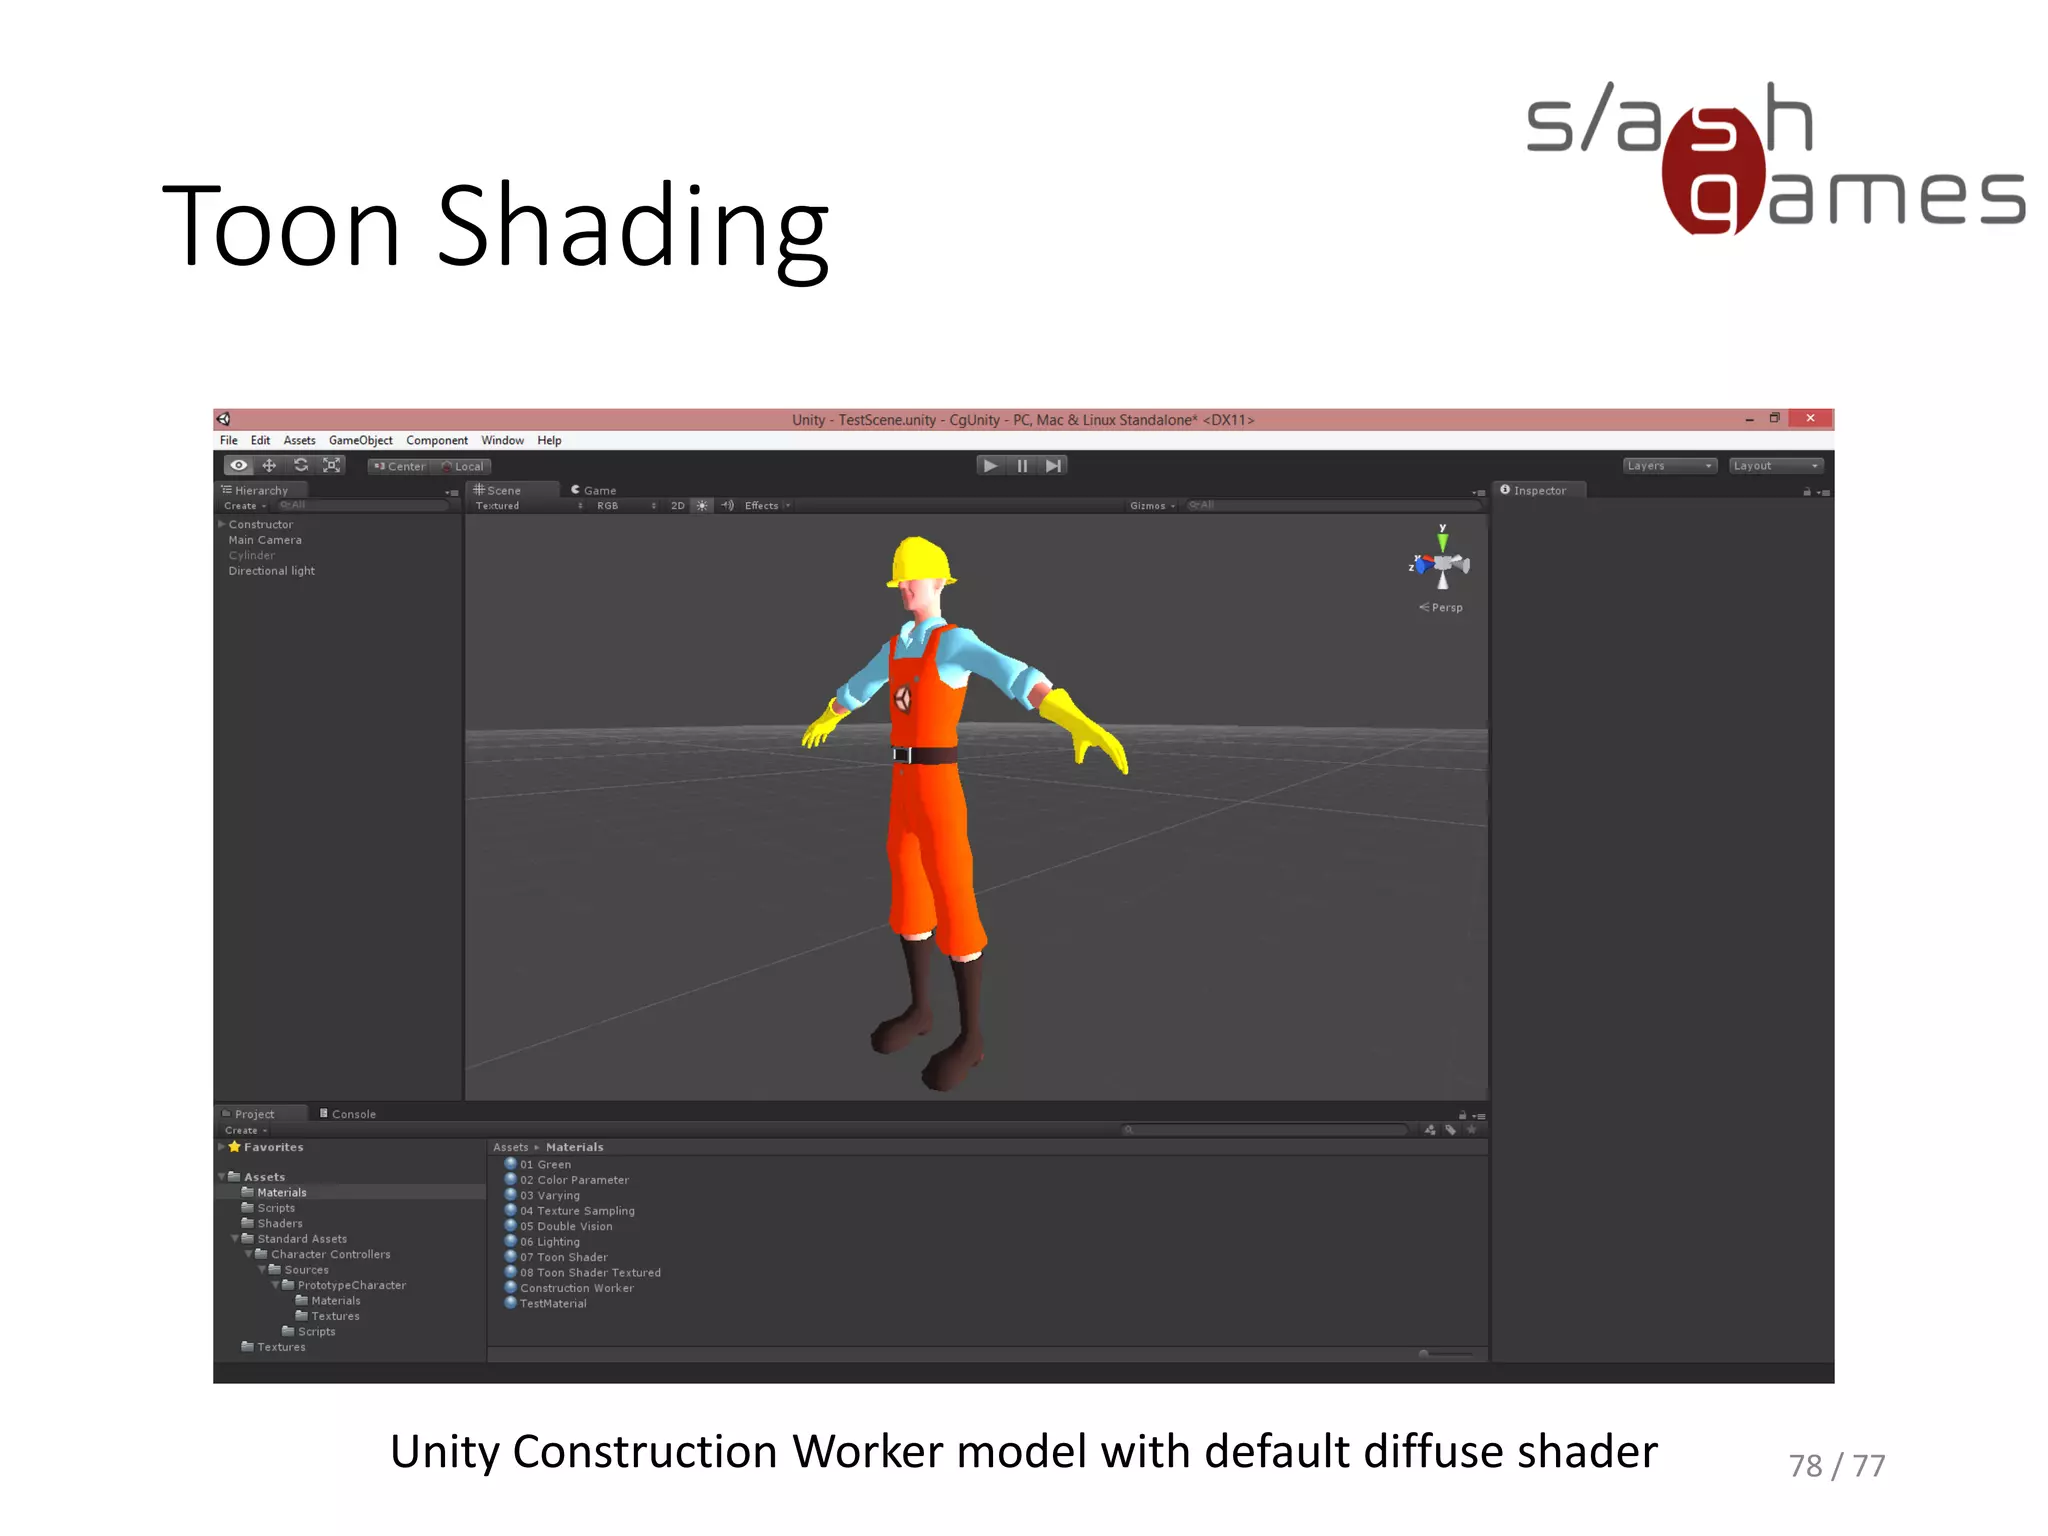Screen dimensions: 2048x1536
Task: Toggle 2D scene view mode
Action: coord(677,506)
